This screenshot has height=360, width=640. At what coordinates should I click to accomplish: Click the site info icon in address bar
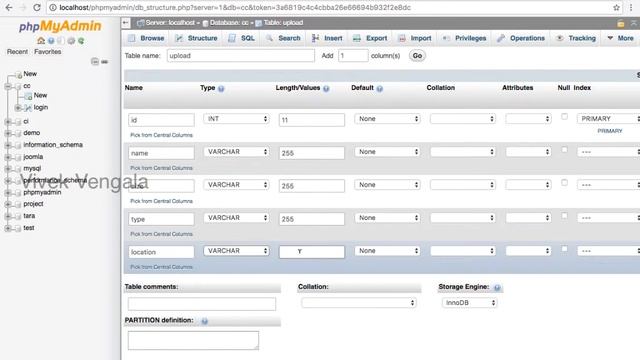coord(53,7)
